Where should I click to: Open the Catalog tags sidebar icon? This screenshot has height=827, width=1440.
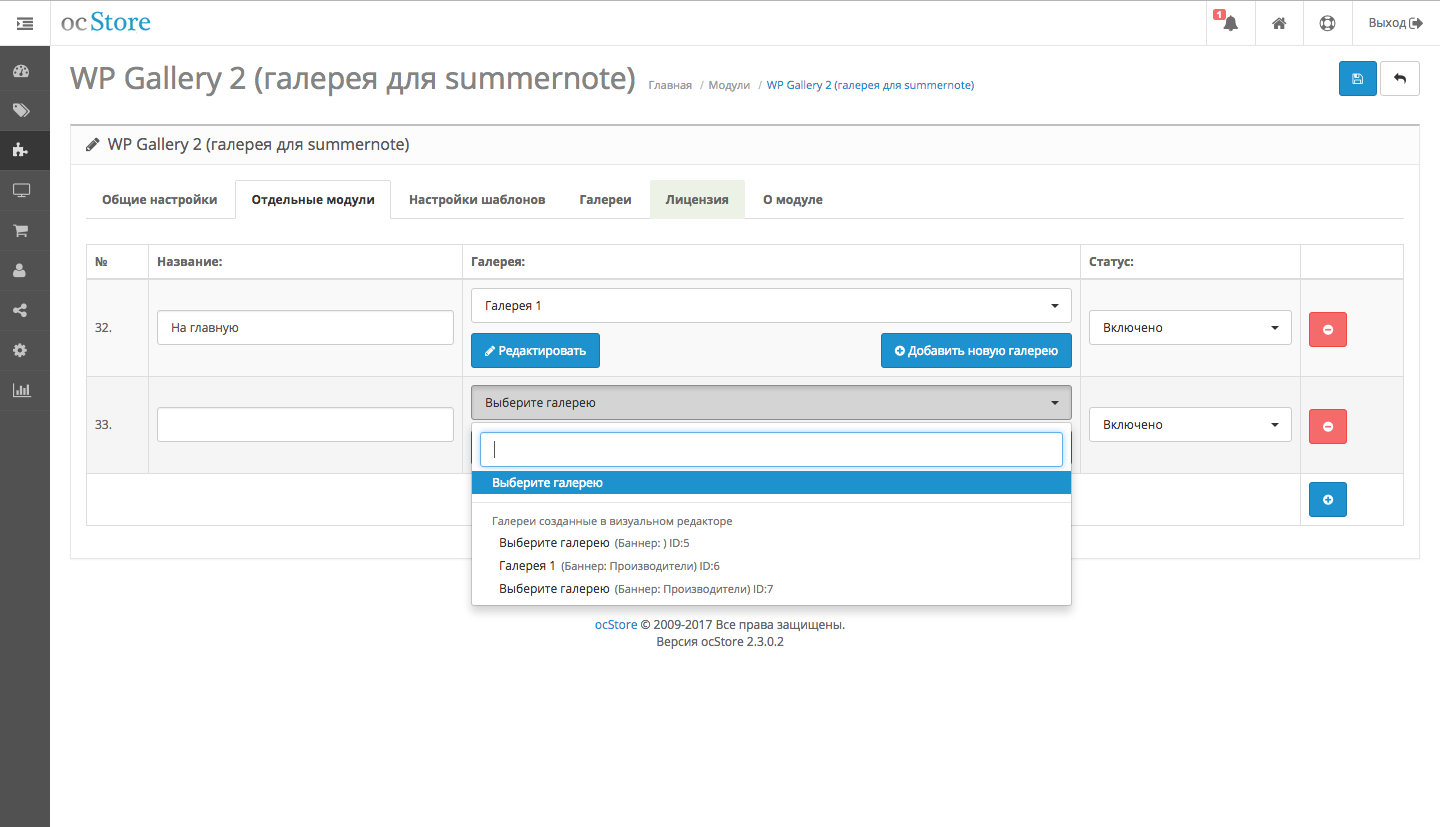pos(20,110)
